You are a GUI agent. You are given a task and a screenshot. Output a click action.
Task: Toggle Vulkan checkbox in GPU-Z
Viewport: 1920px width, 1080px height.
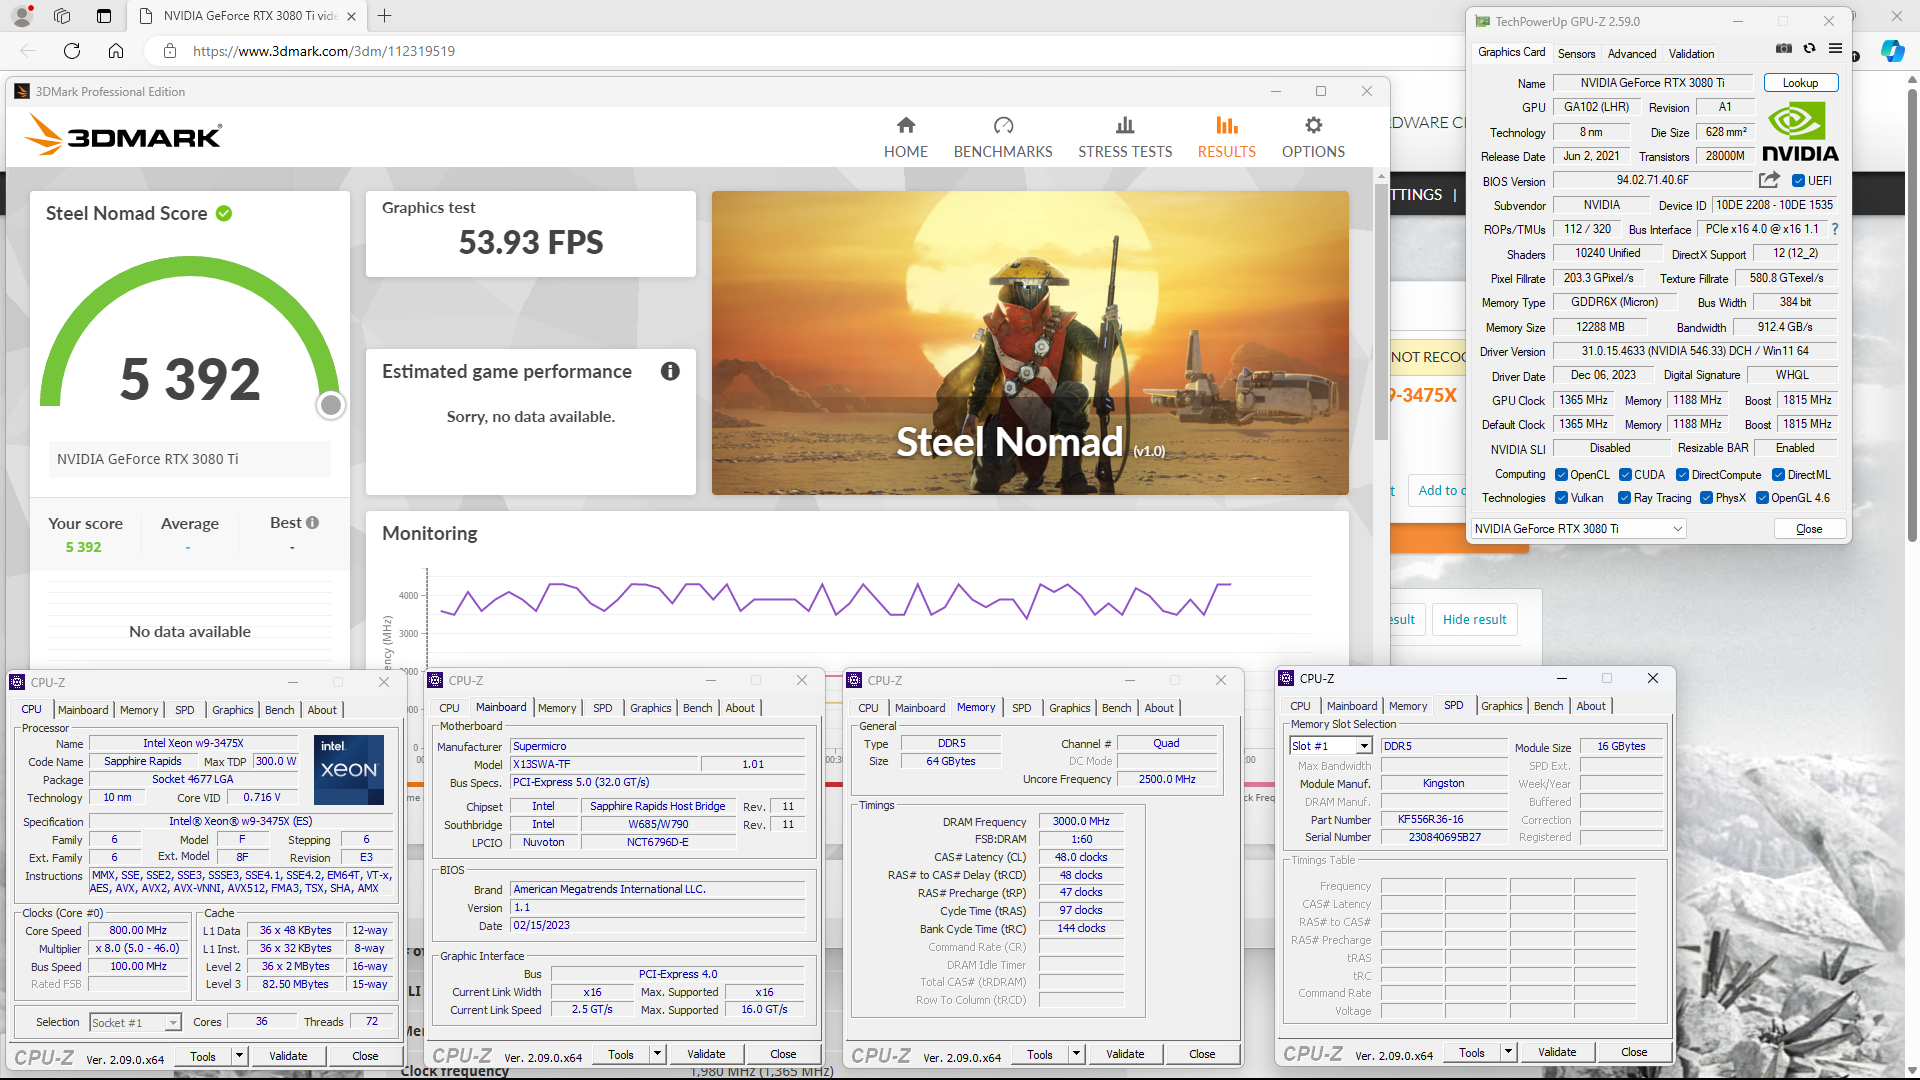point(1561,498)
